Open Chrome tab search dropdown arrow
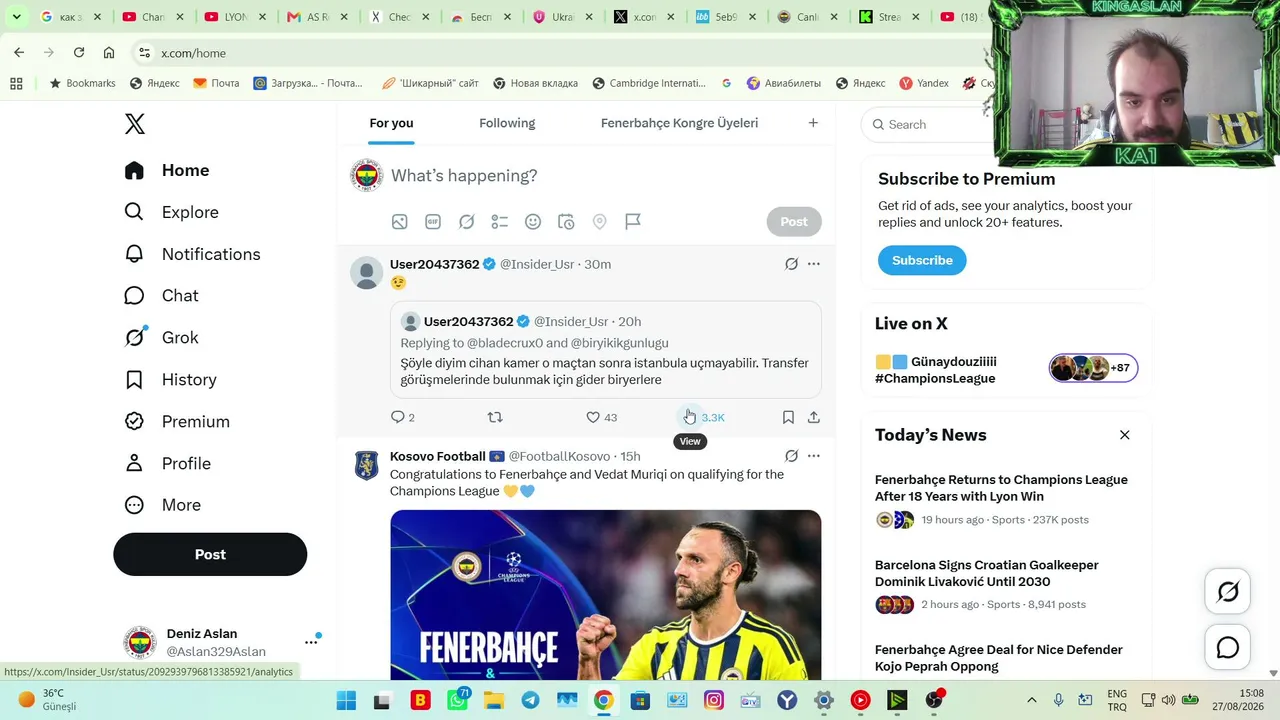The height and width of the screenshot is (720, 1280). 16,17
